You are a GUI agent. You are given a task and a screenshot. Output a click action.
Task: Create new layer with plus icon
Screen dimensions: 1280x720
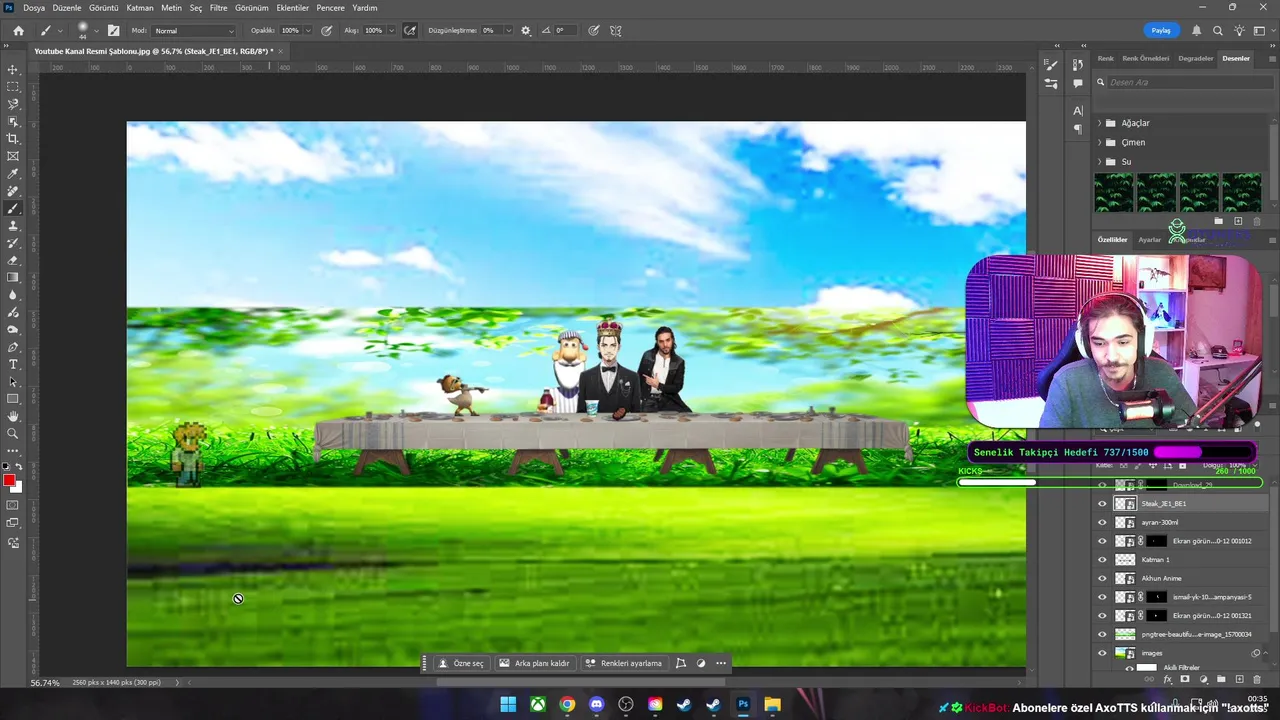[1239, 680]
